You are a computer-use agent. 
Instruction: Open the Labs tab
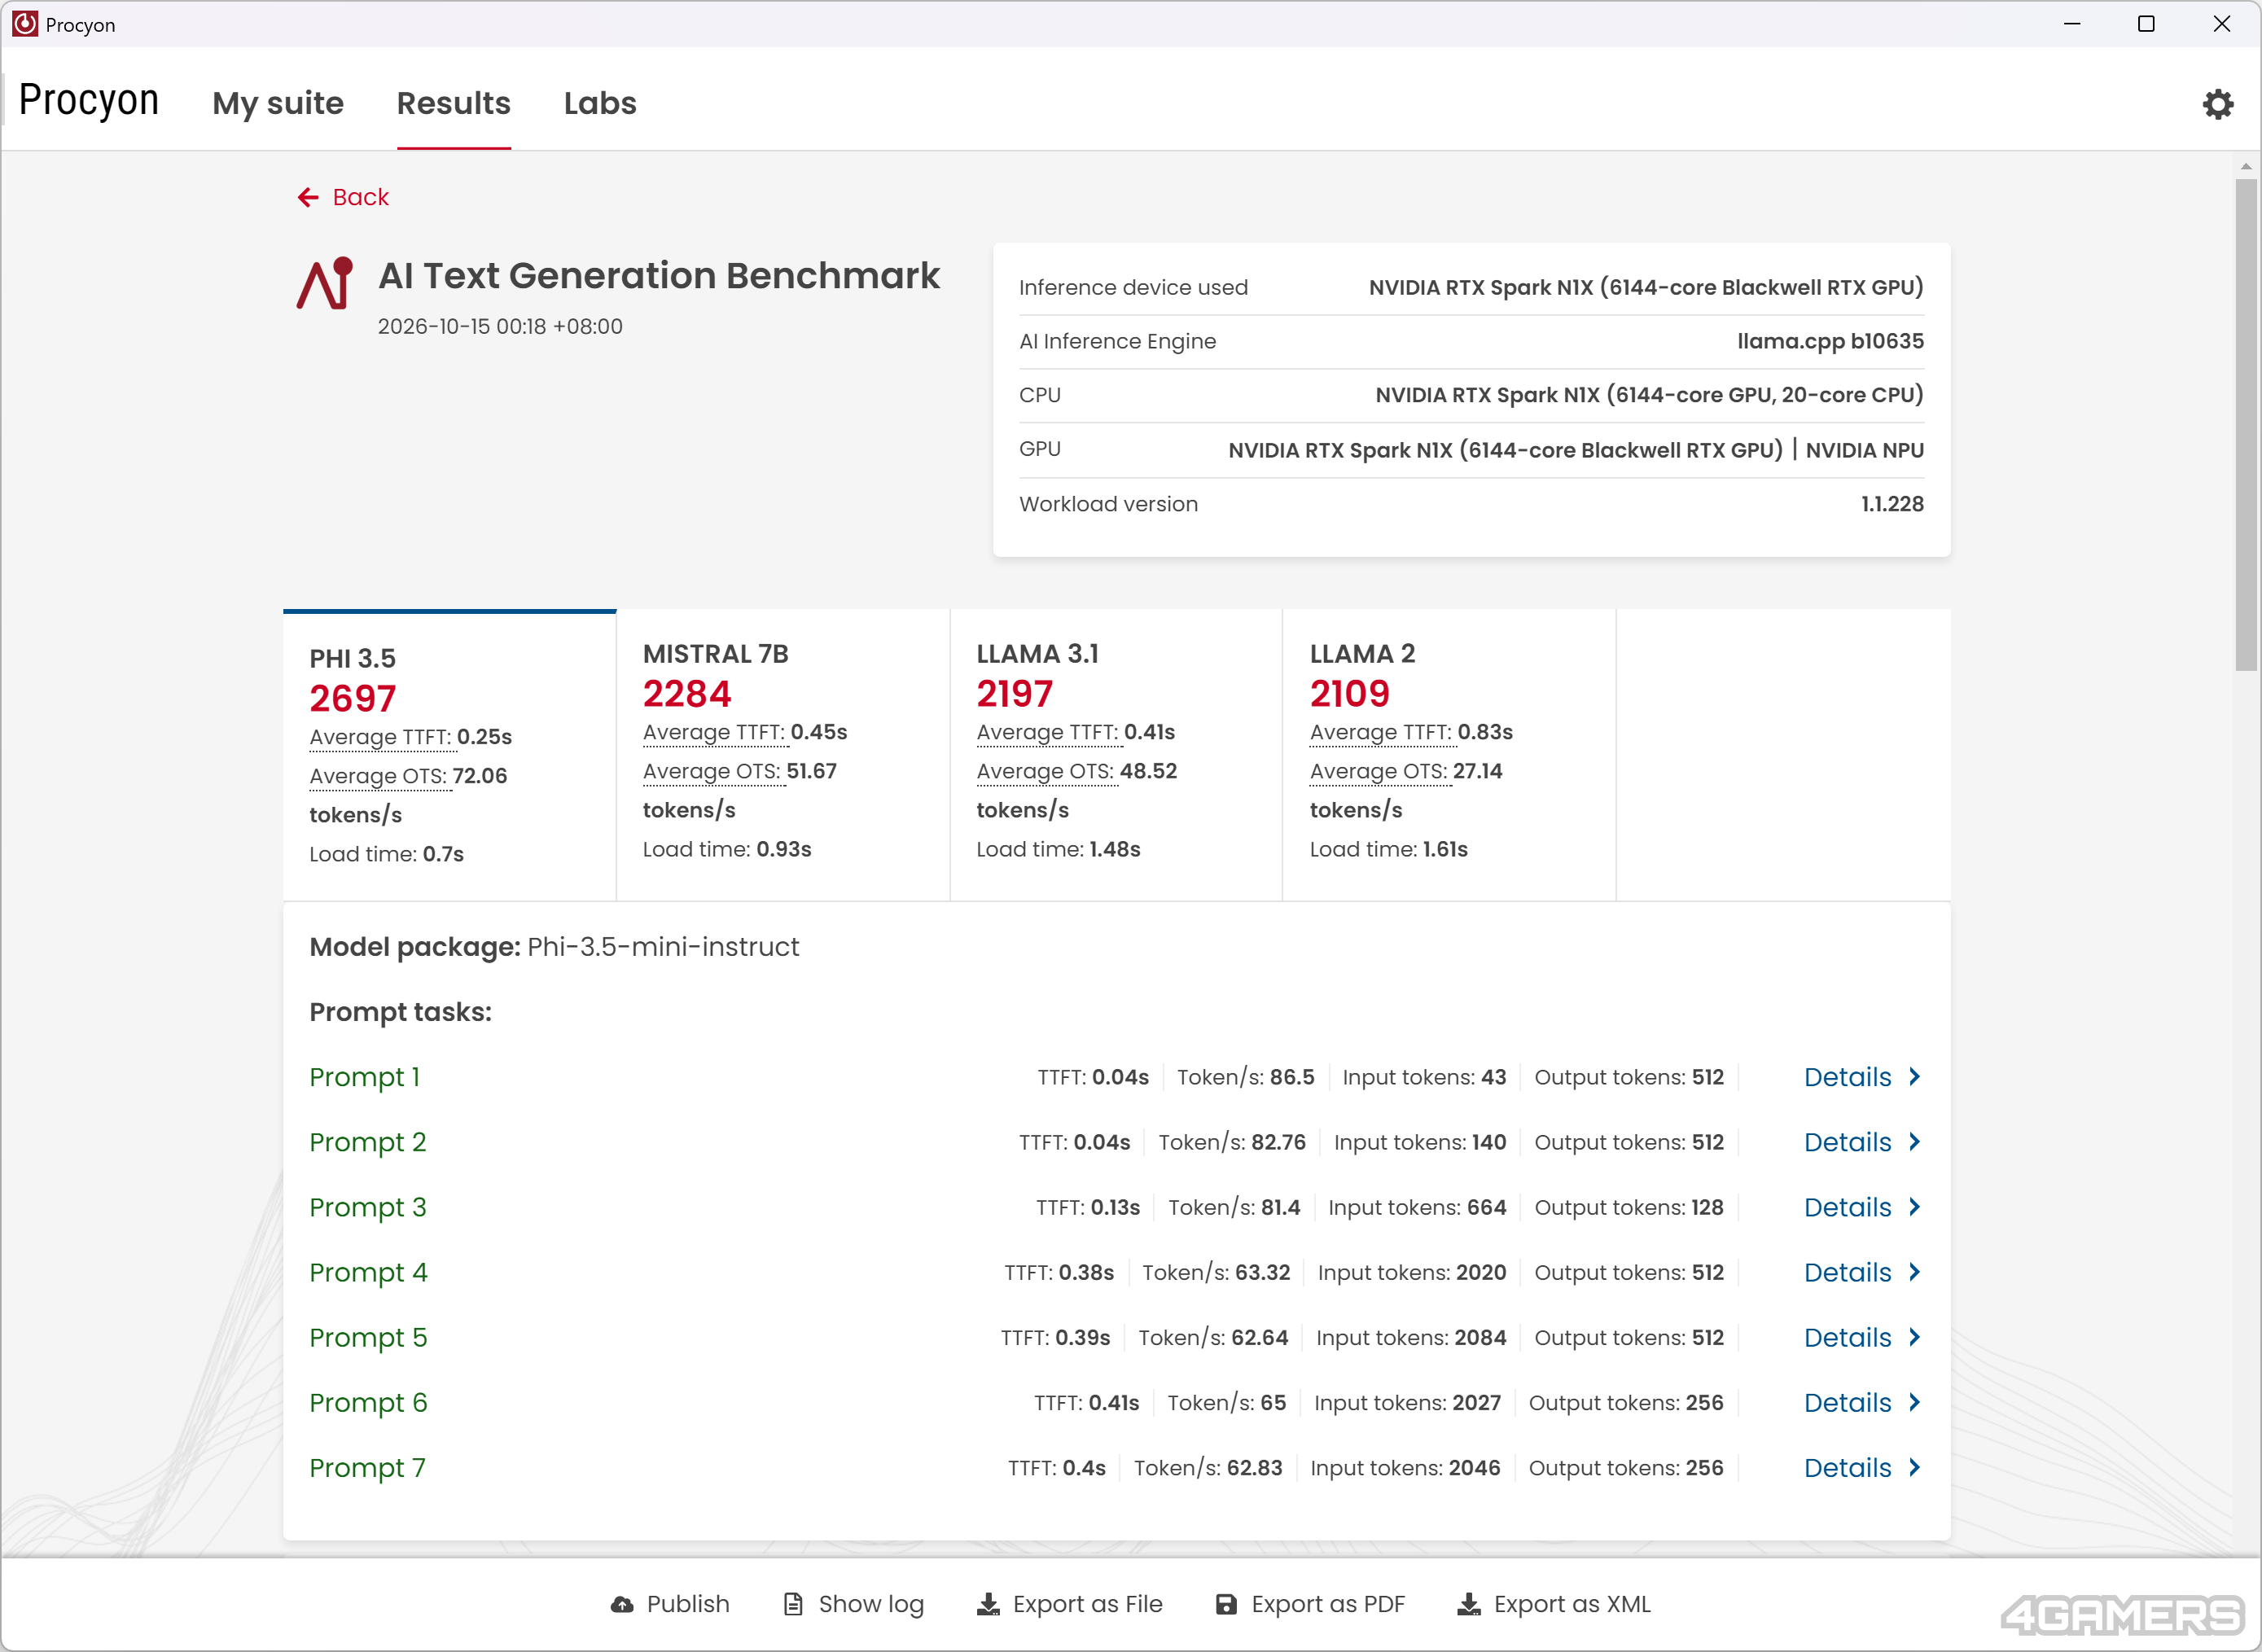coord(600,103)
